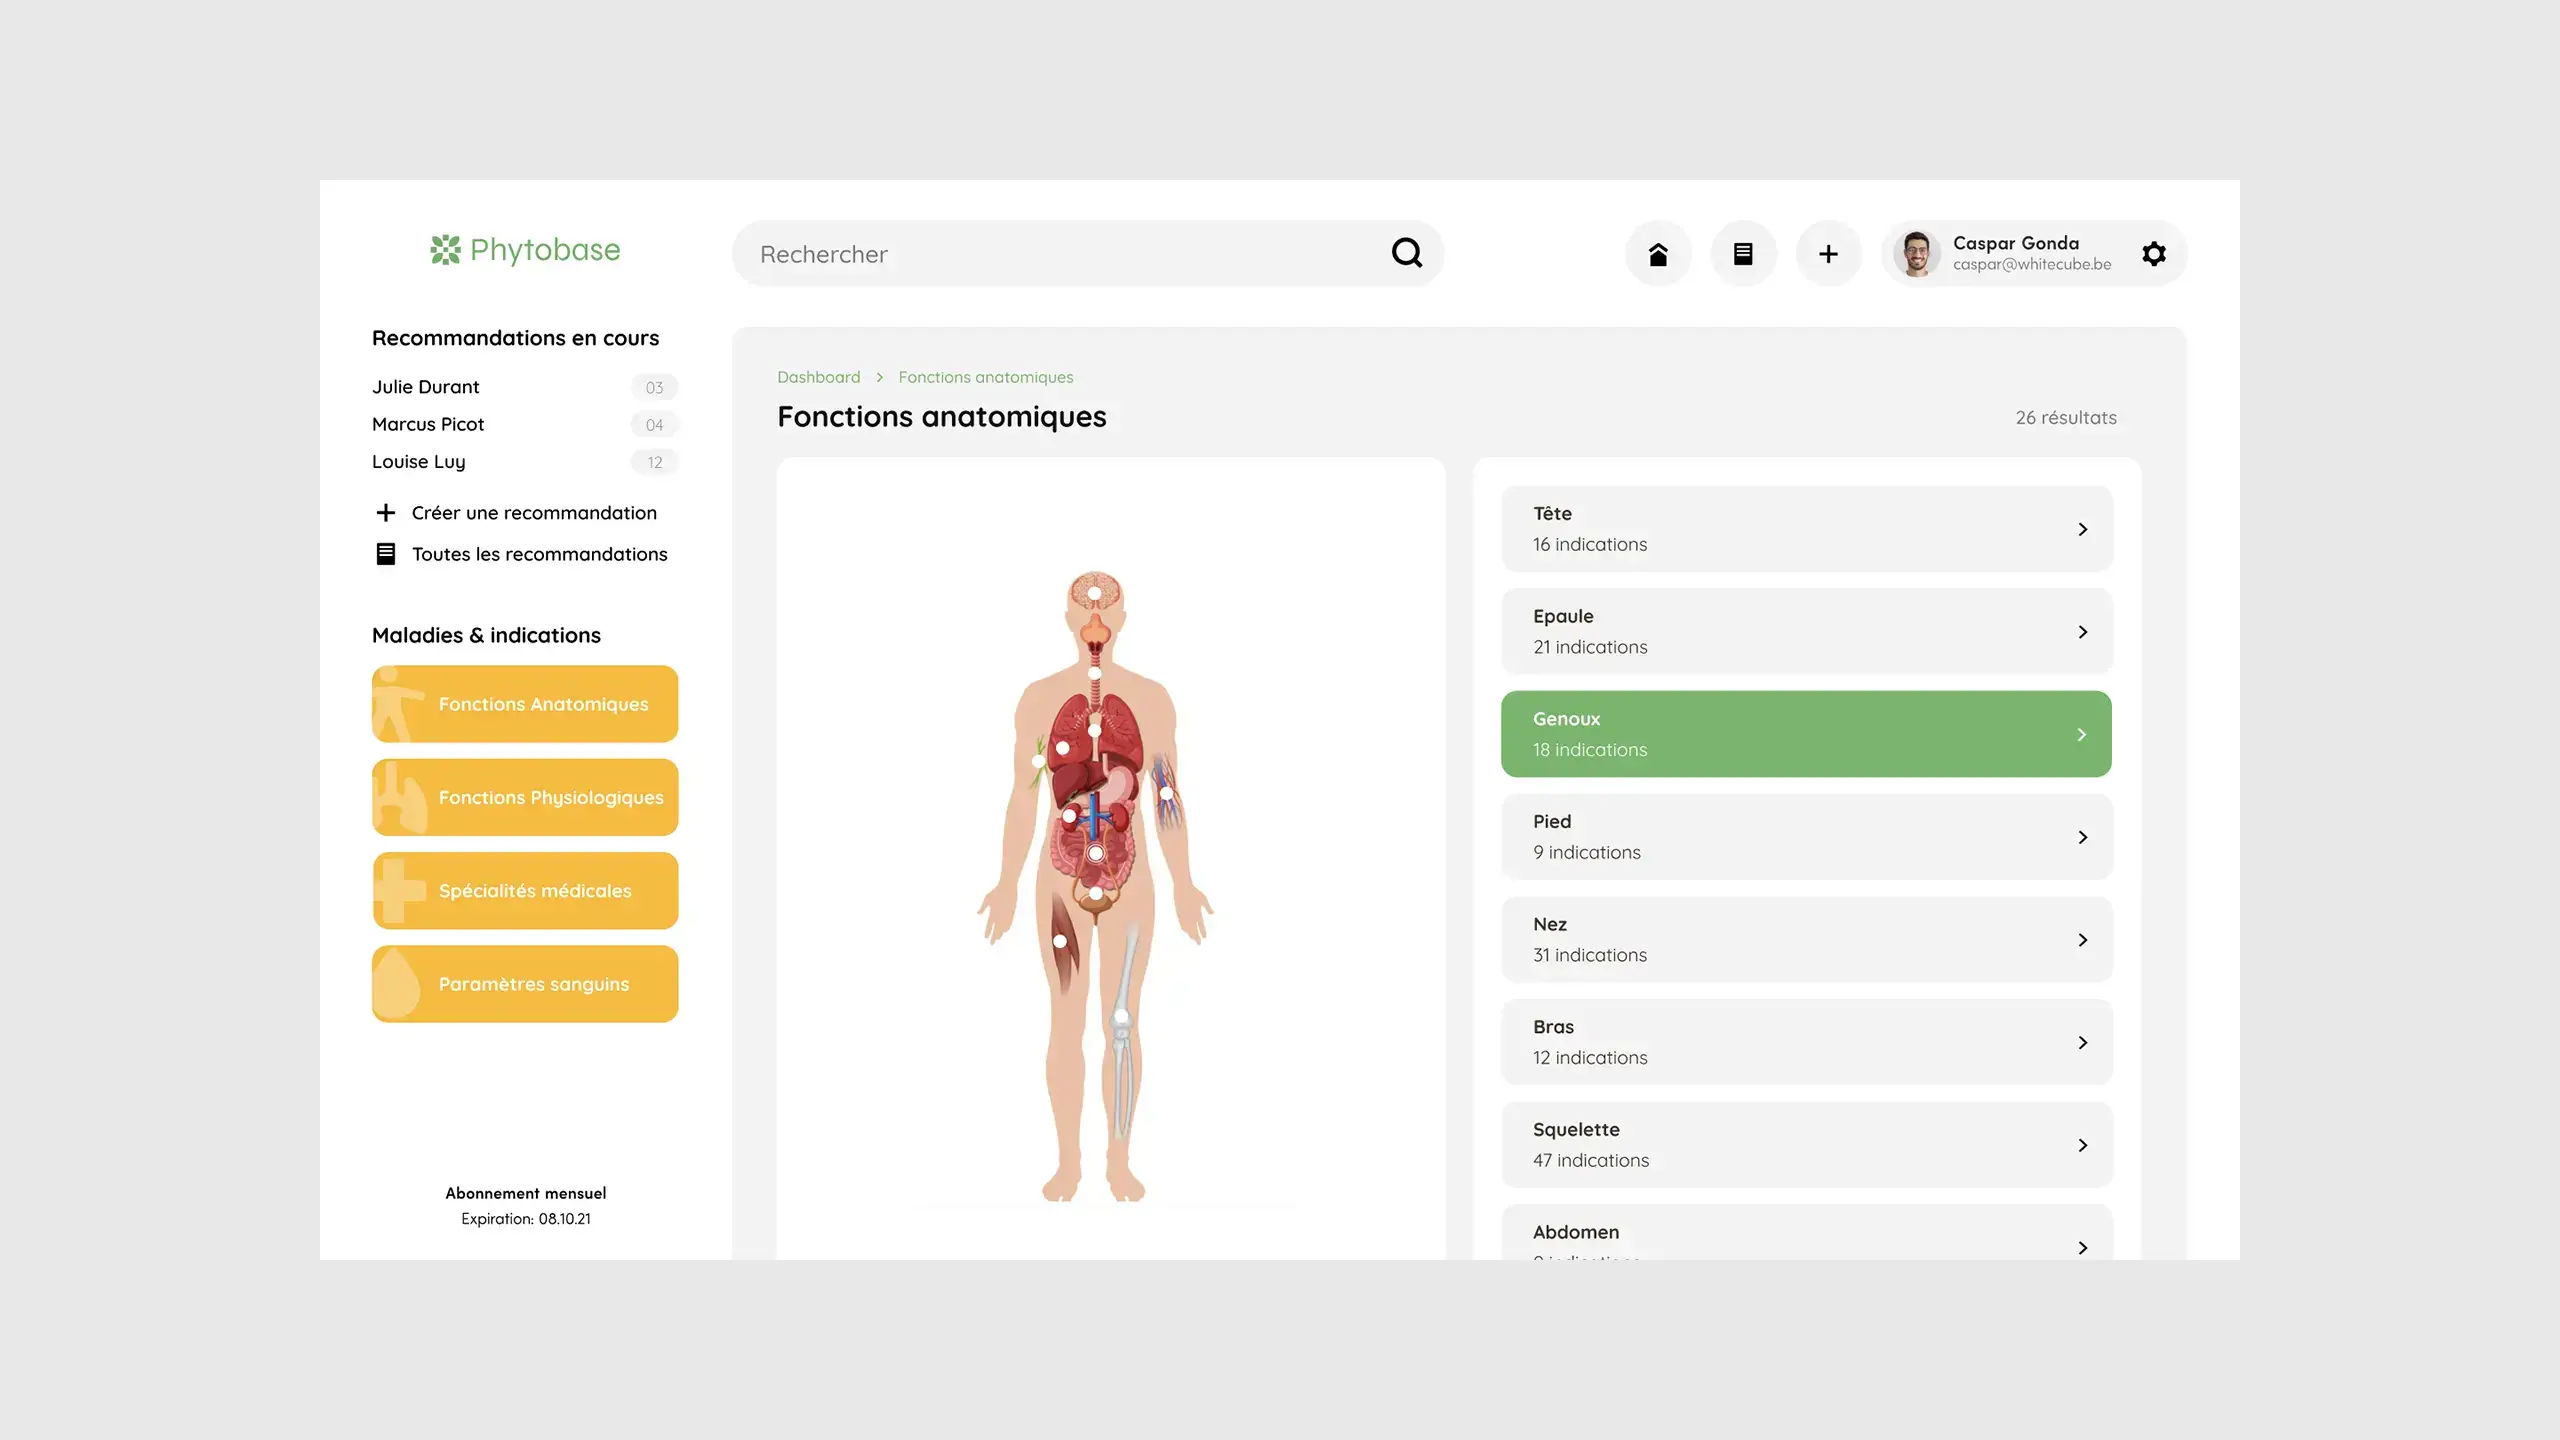Expand the Nez chevron
The height and width of the screenshot is (1440, 2560).
[x=2082, y=940]
